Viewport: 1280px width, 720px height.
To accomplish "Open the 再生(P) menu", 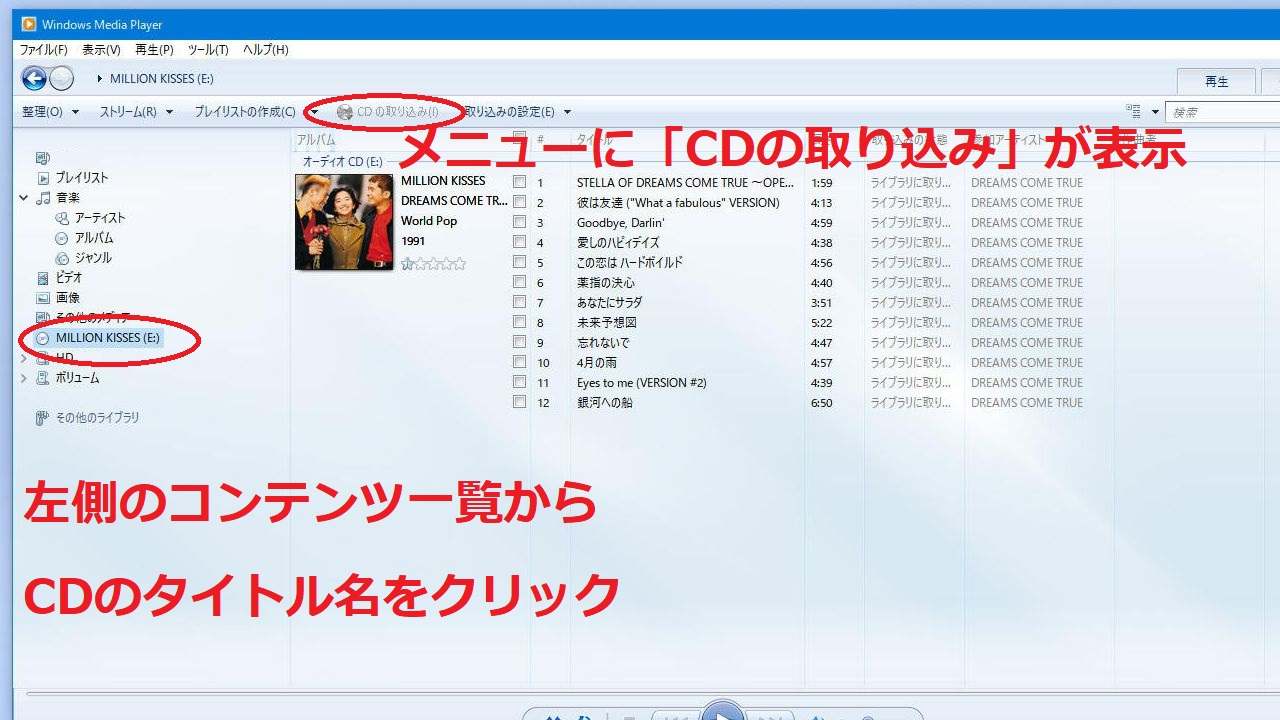I will (154, 49).
